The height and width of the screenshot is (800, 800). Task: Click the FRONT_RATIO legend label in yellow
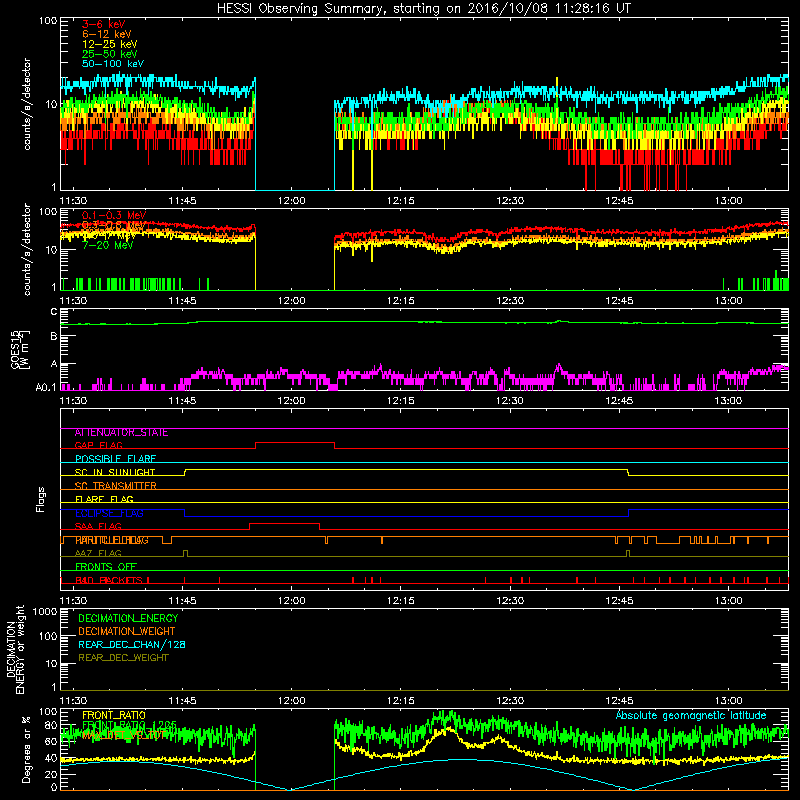pos(114,715)
